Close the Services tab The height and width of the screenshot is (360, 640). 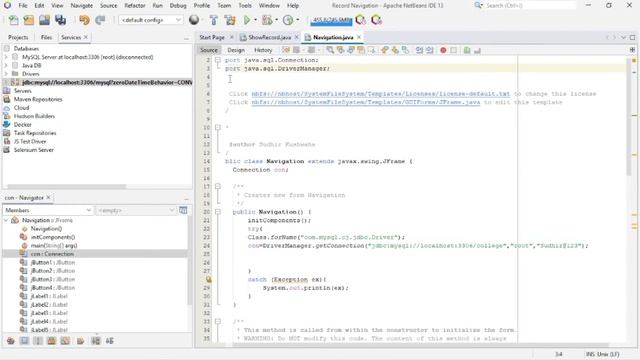click(x=86, y=37)
